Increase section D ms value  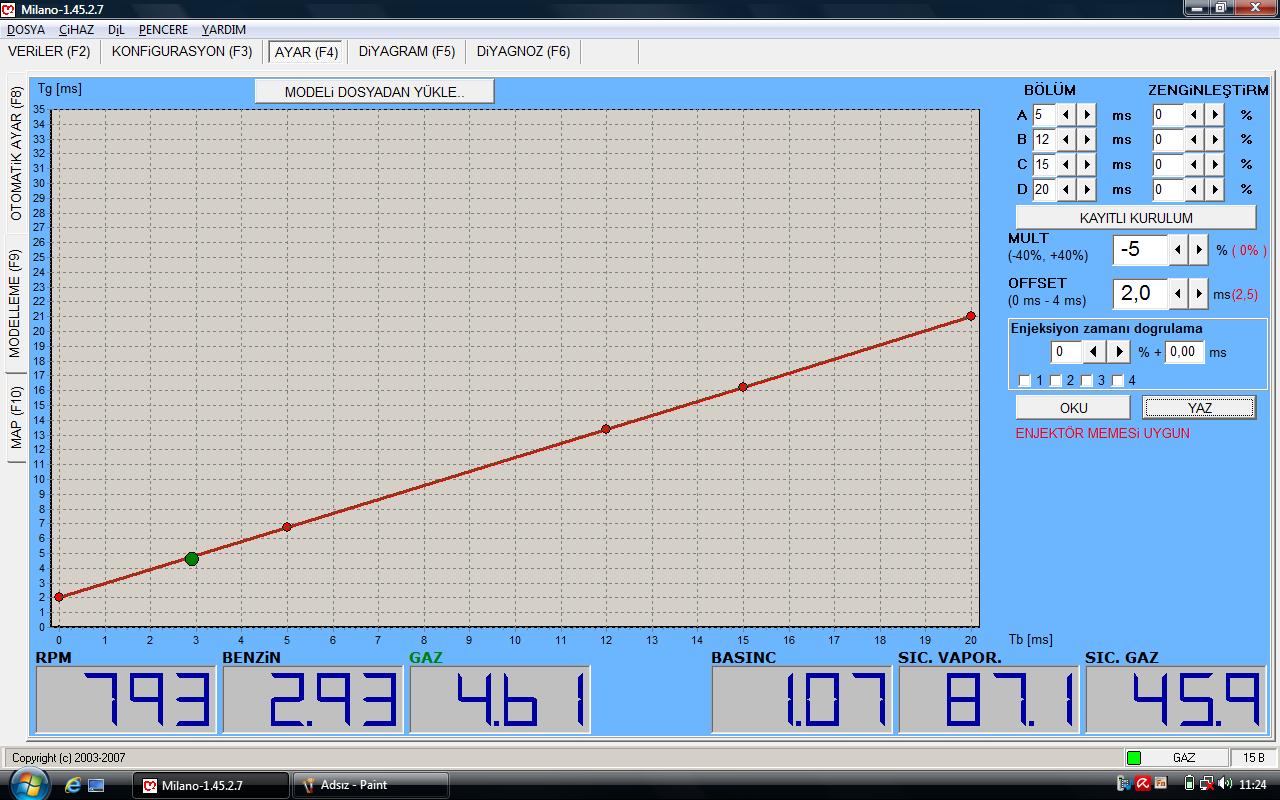[x=1087, y=189]
